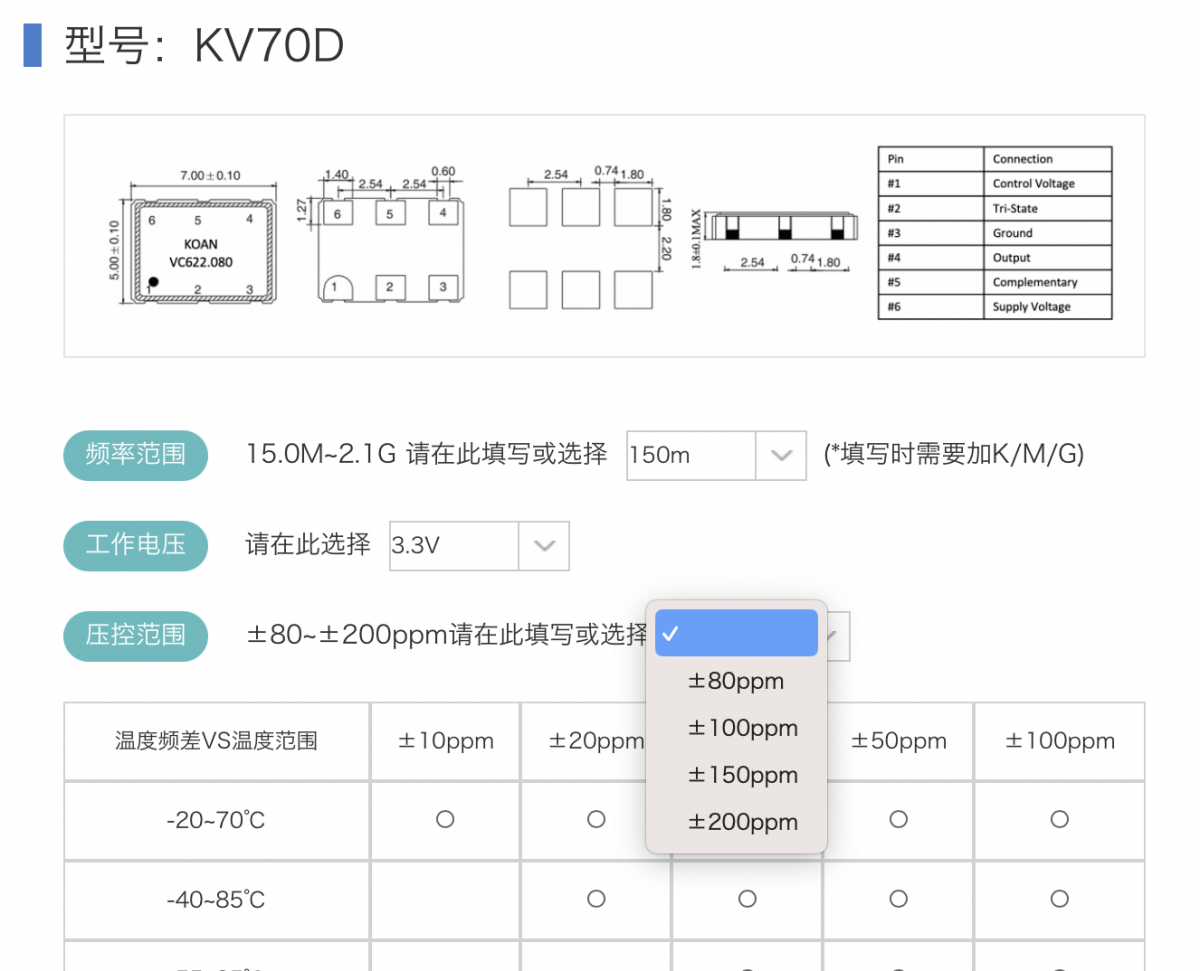Click the frequency input field showing 150m
Viewport: 1200px width, 971px height.
[x=690, y=455]
